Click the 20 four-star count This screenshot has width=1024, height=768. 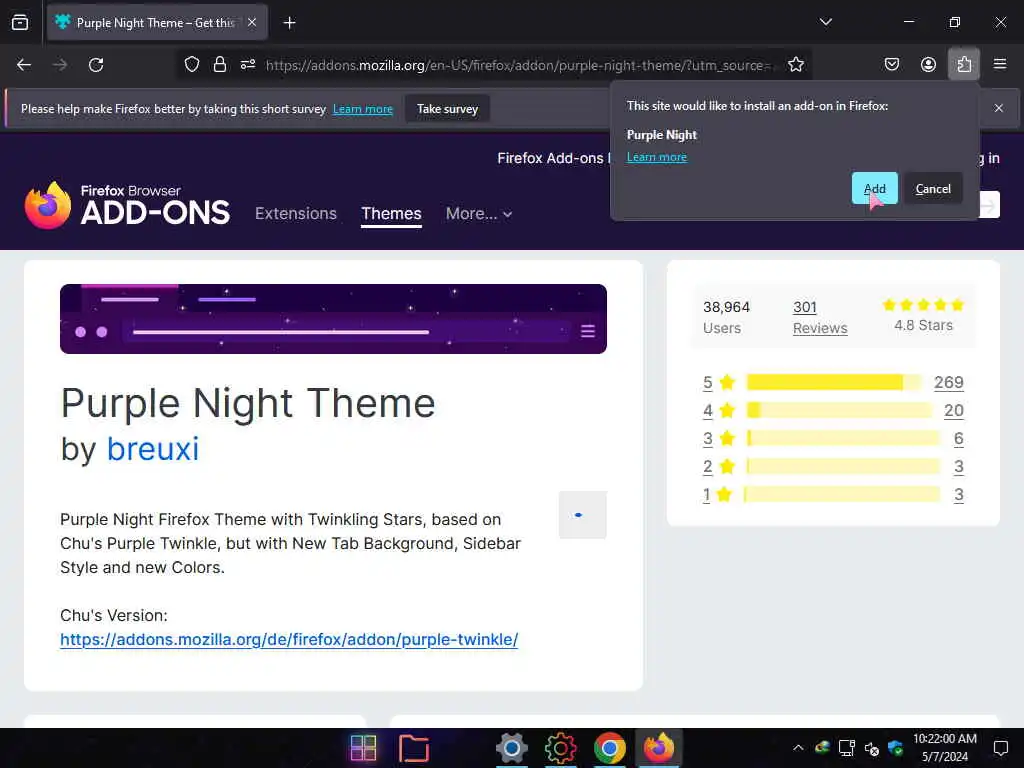(953, 410)
